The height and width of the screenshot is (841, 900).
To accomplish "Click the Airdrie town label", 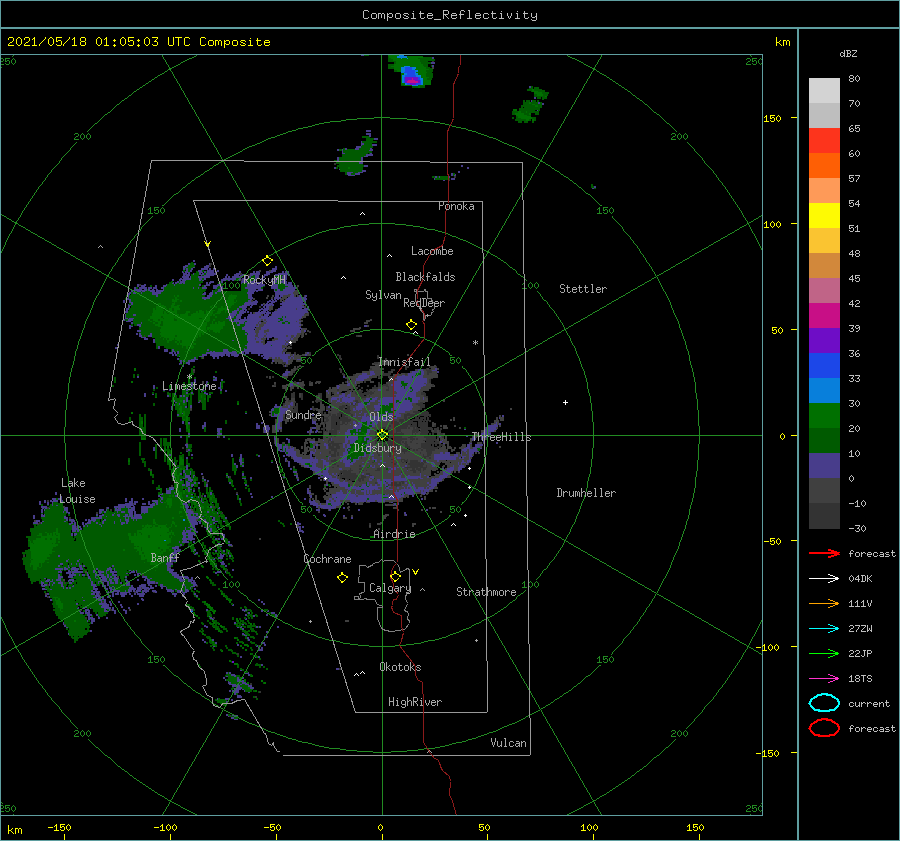I will pyautogui.click(x=394, y=534).
